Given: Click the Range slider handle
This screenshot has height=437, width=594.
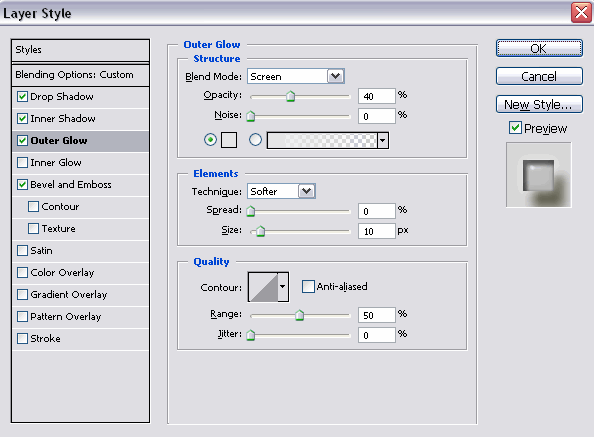Looking at the screenshot, I should pyautogui.click(x=300, y=315).
